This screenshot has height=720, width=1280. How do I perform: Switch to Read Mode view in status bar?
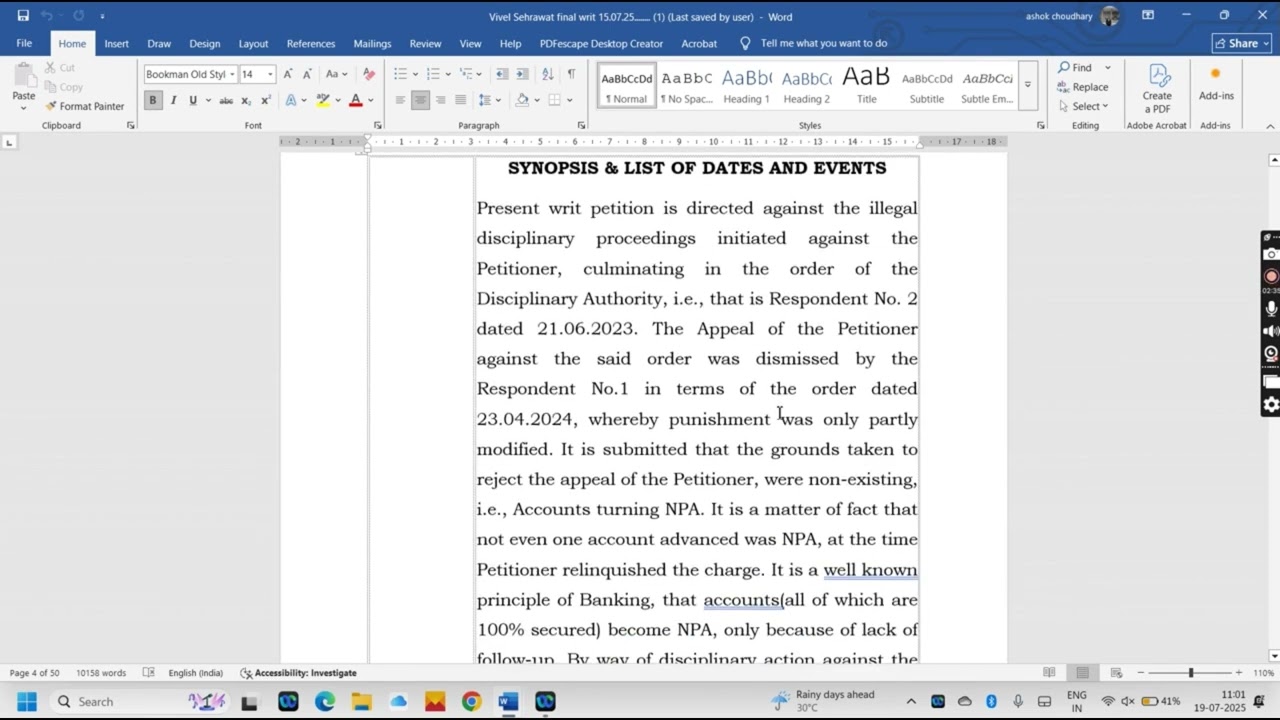point(1049,673)
